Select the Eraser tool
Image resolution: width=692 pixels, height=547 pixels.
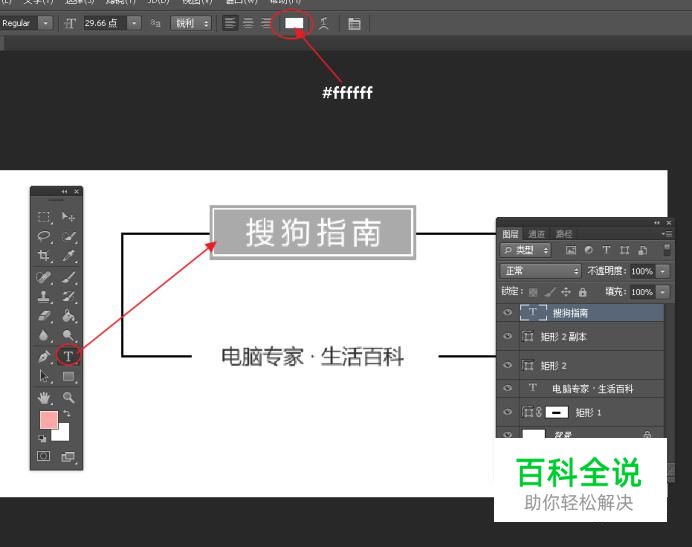point(43,316)
